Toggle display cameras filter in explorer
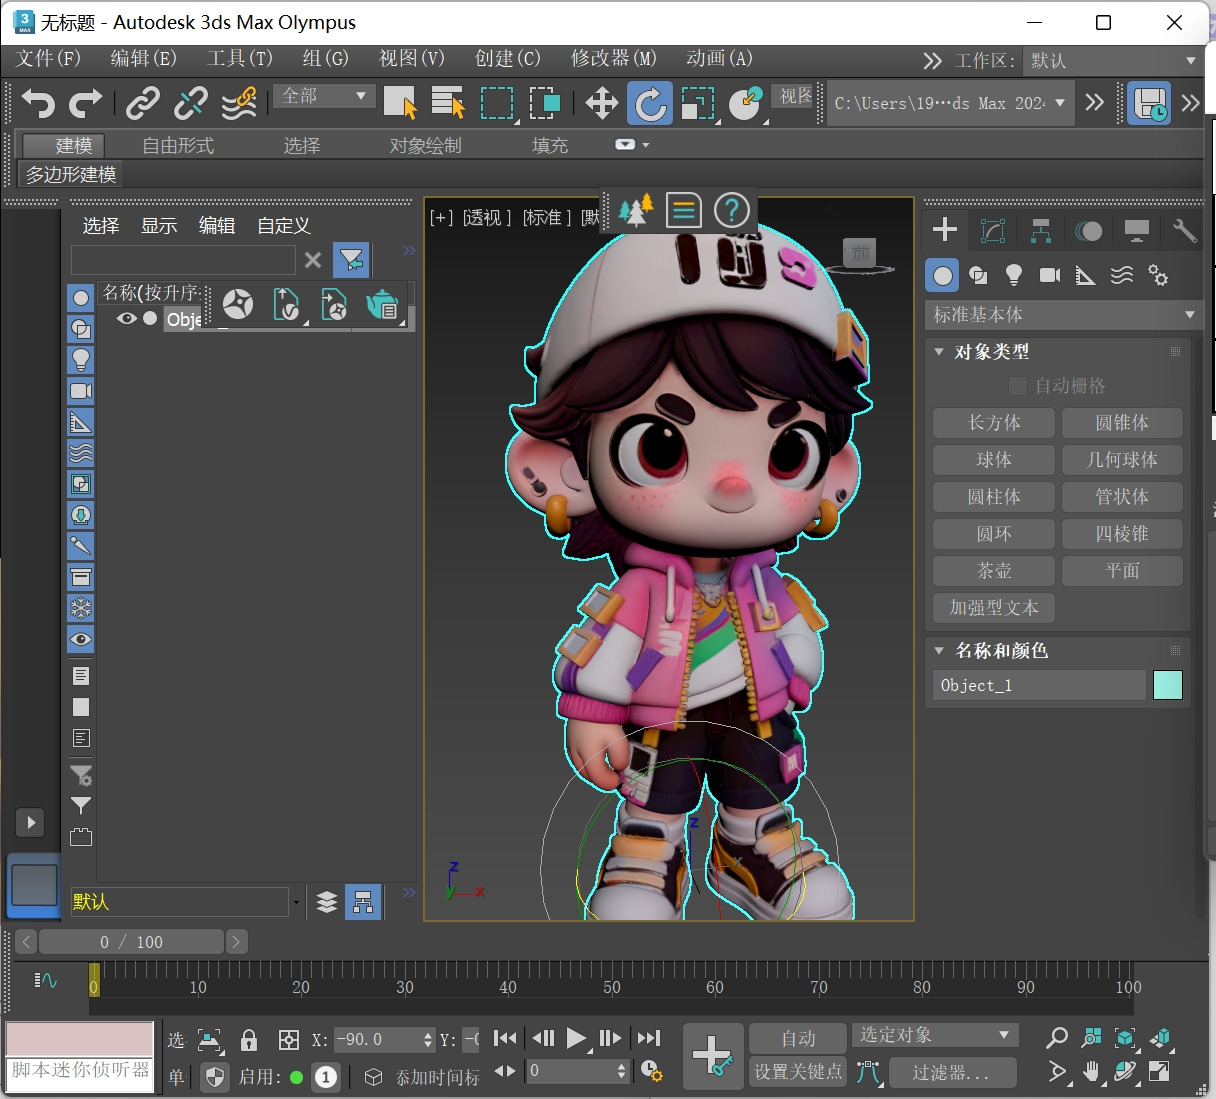 pyautogui.click(x=81, y=391)
